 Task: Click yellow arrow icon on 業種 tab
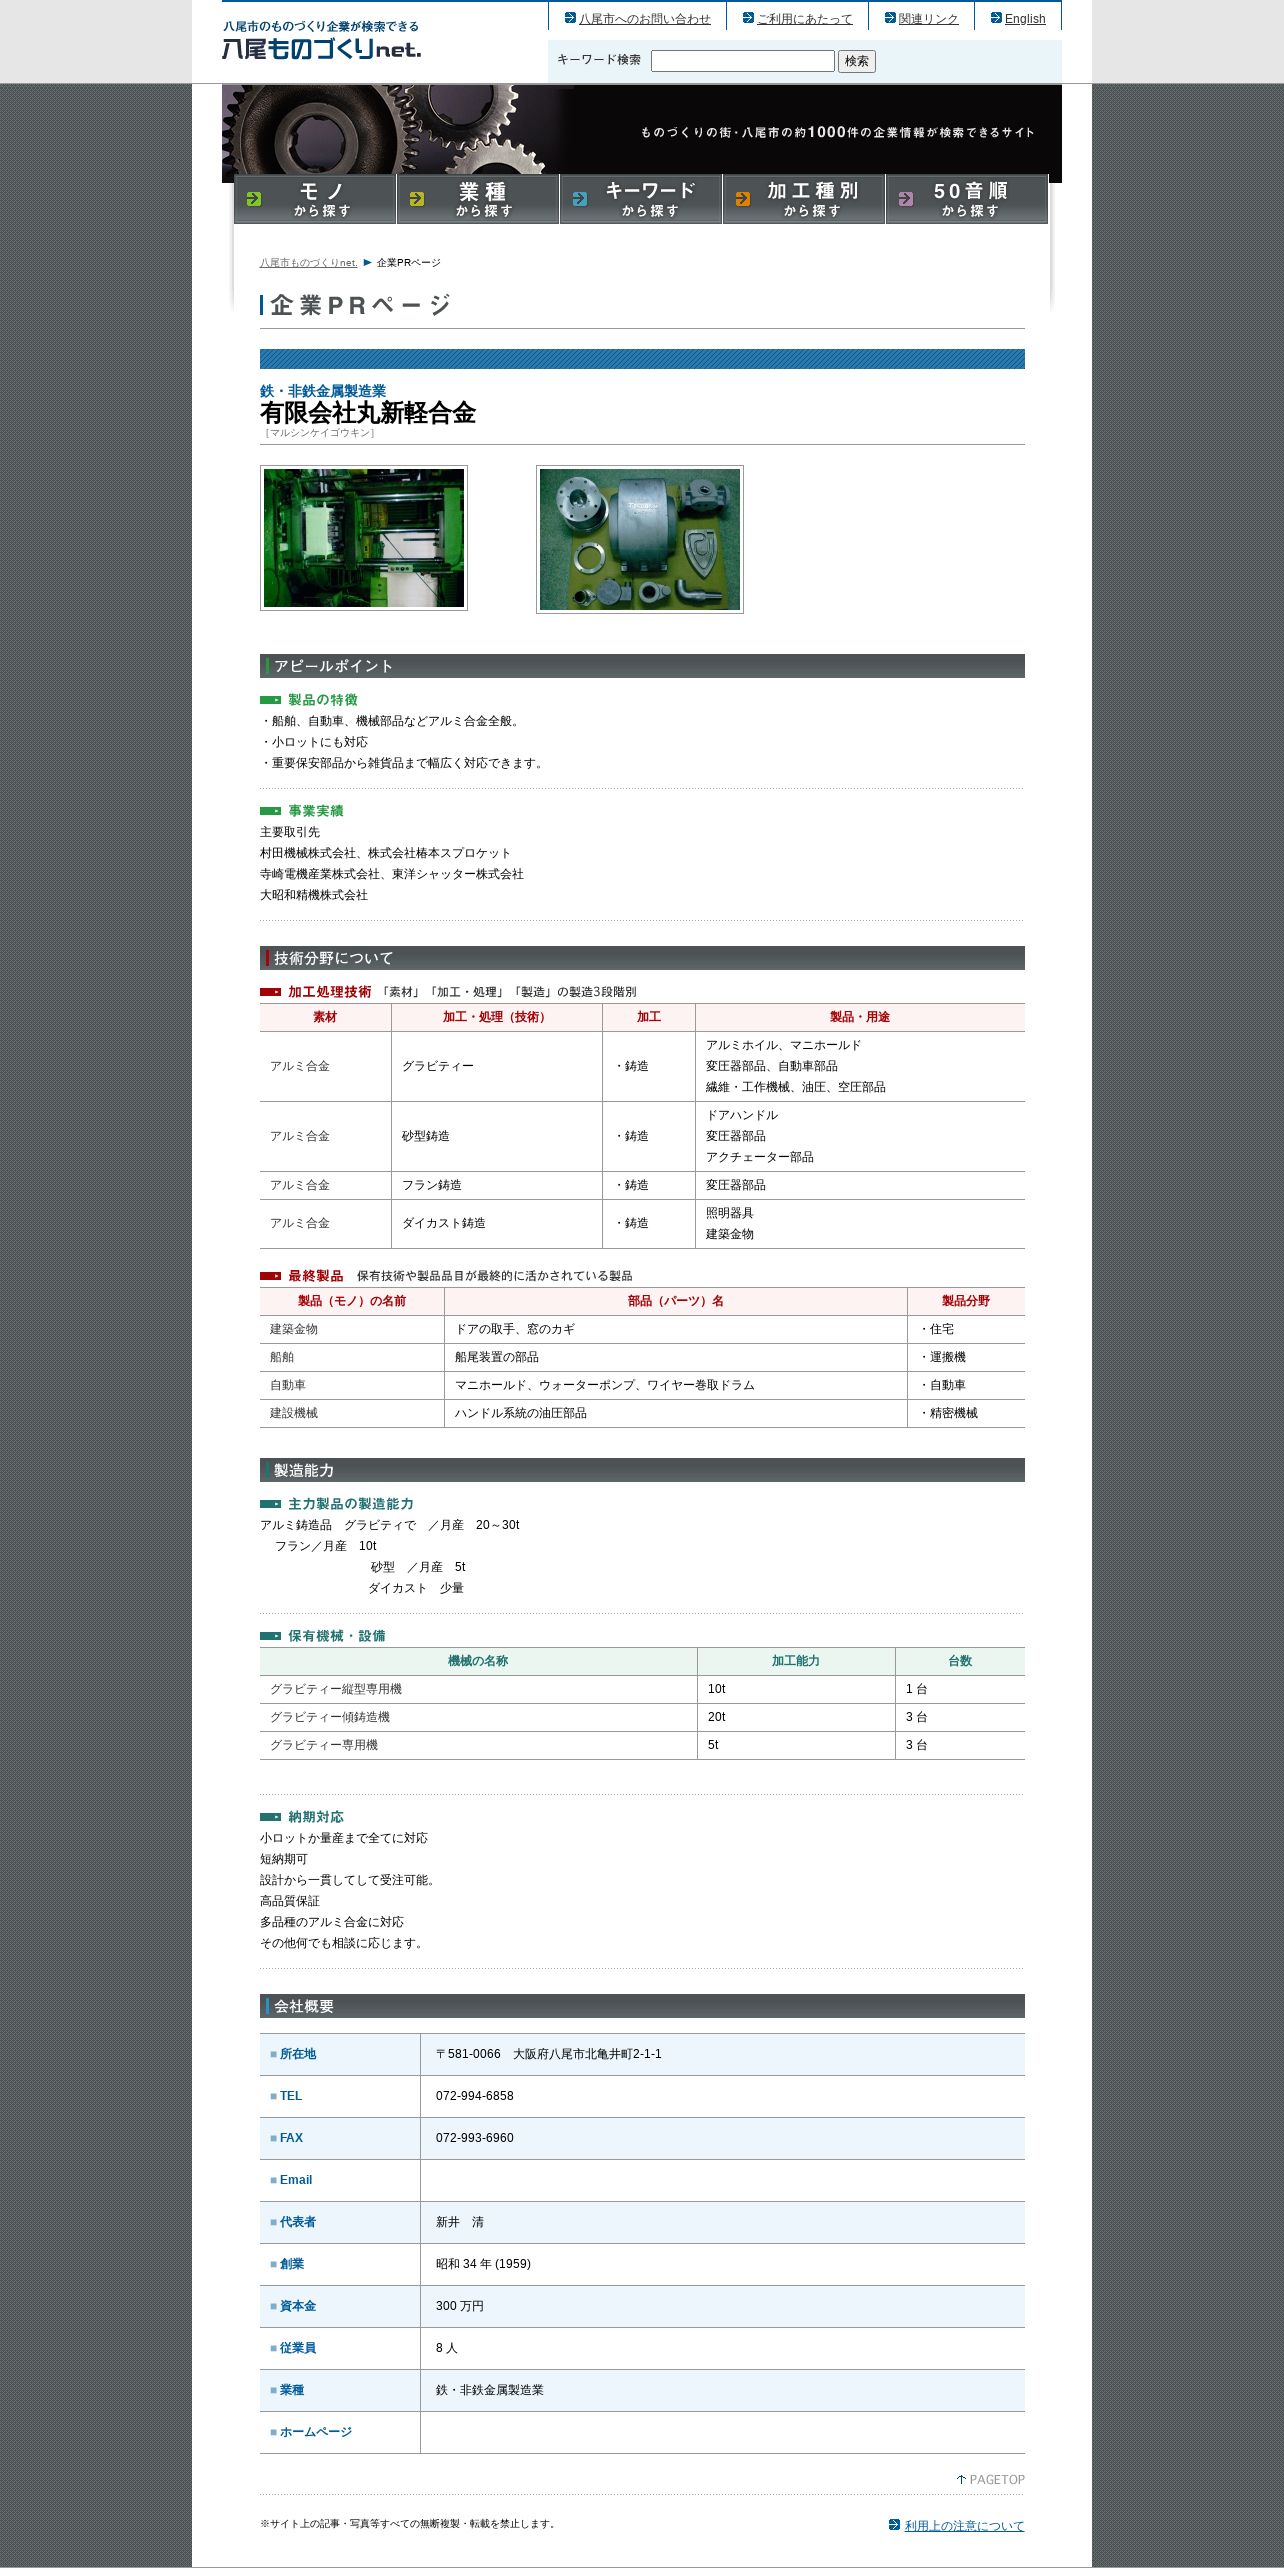pyautogui.click(x=417, y=199)
